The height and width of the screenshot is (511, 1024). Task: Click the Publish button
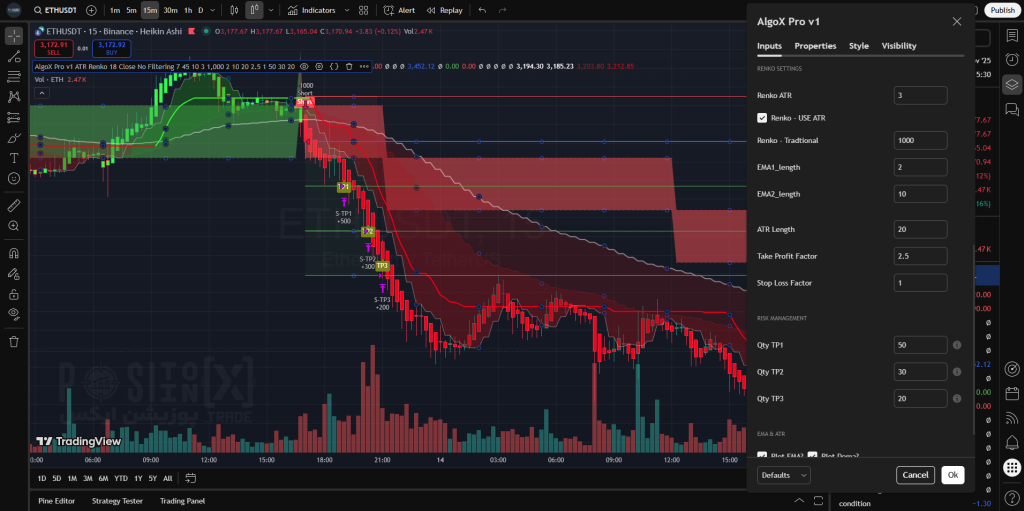(x=1002, y=10)
